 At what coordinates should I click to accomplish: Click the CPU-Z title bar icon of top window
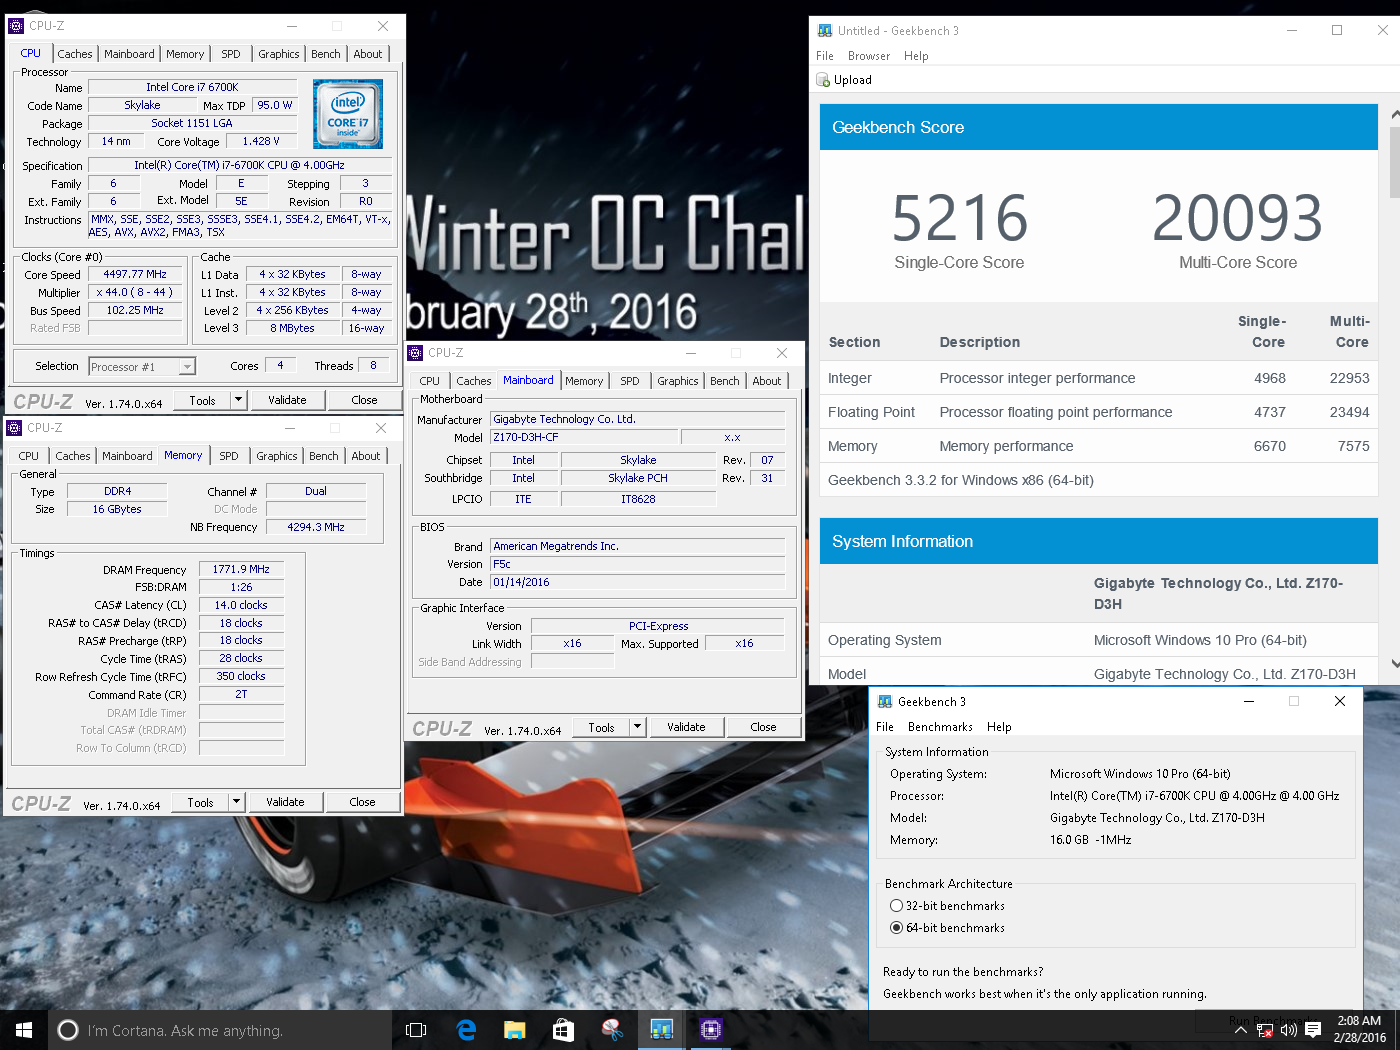[x=15, y=26]
